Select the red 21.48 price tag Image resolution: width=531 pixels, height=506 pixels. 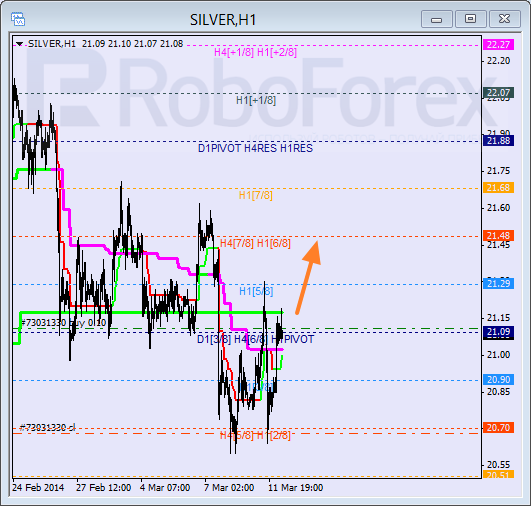[498, 235]
